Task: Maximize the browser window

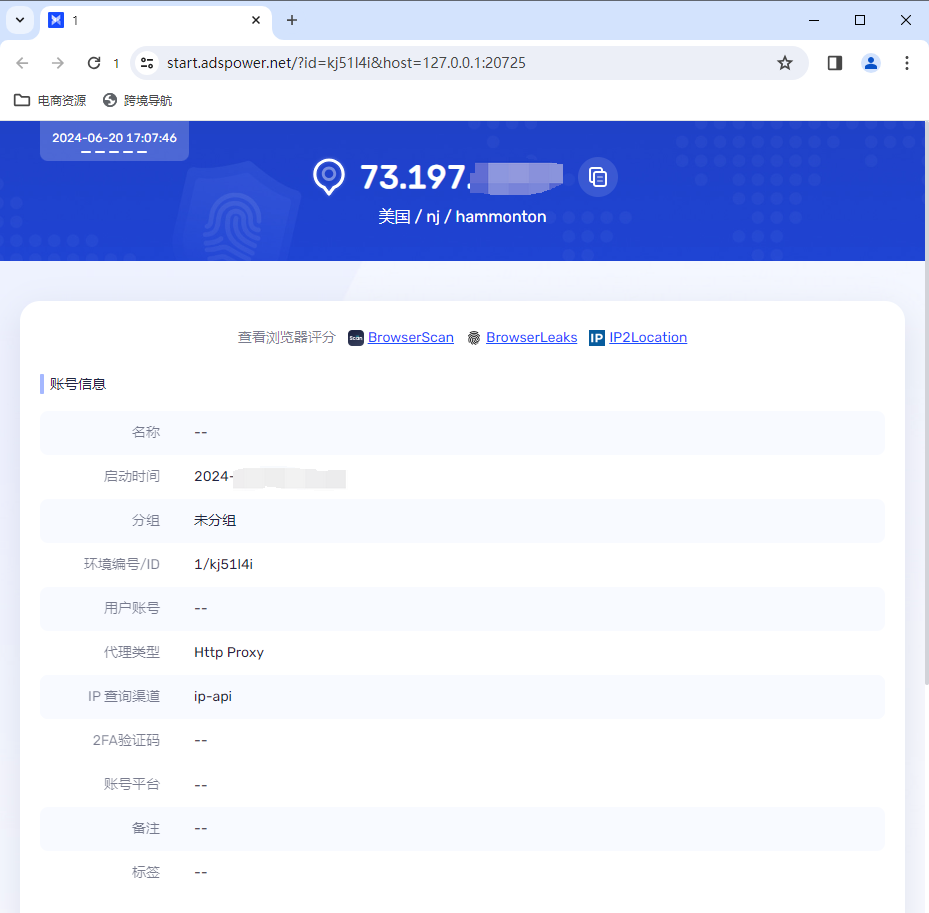Action: (860, 20)
